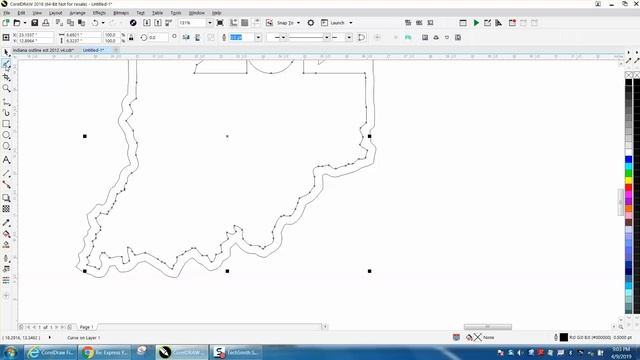The image size is (640, 360).
Task: Select the Crop tool
Action: click(6, 77)
